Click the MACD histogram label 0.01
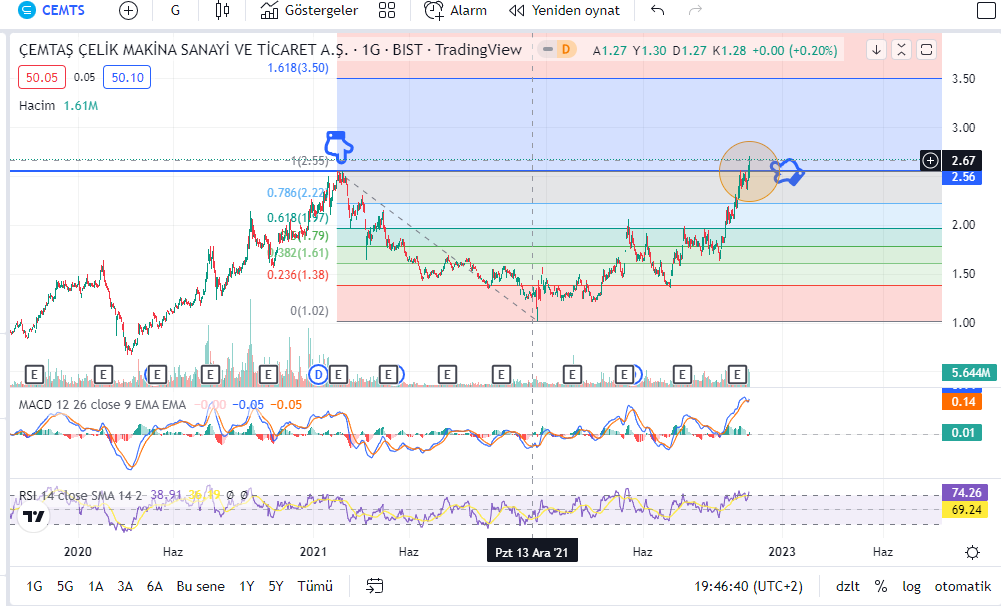1001x606 pixels. (x=963, y=432)
